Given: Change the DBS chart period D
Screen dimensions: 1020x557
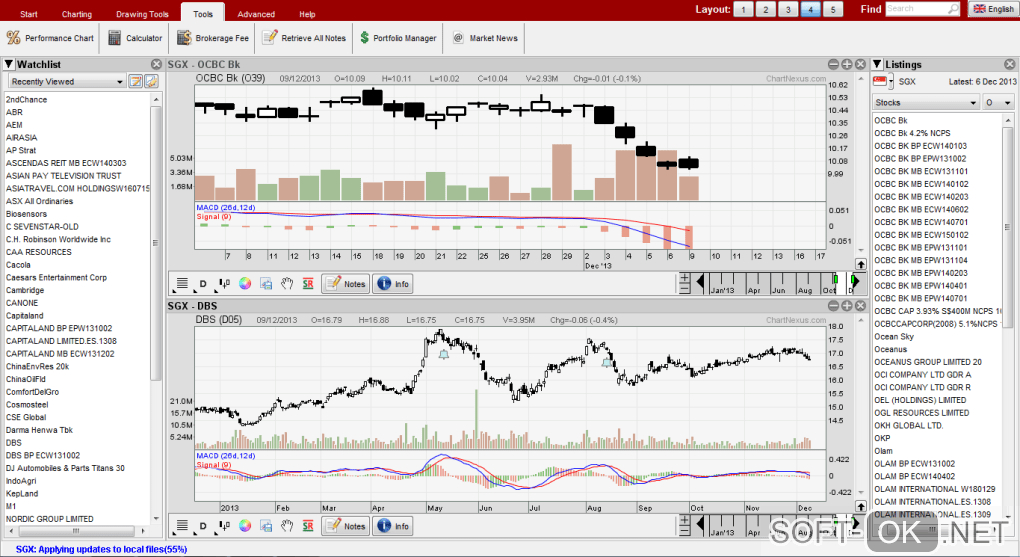Looking at the screenshot, I should tap(203, 526).
